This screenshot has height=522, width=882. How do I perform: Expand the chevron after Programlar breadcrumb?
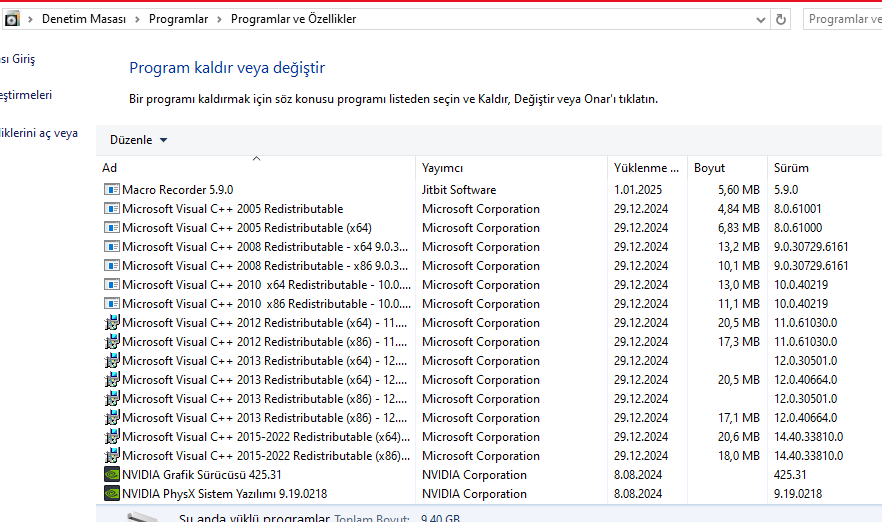click(x=219, y=20)
